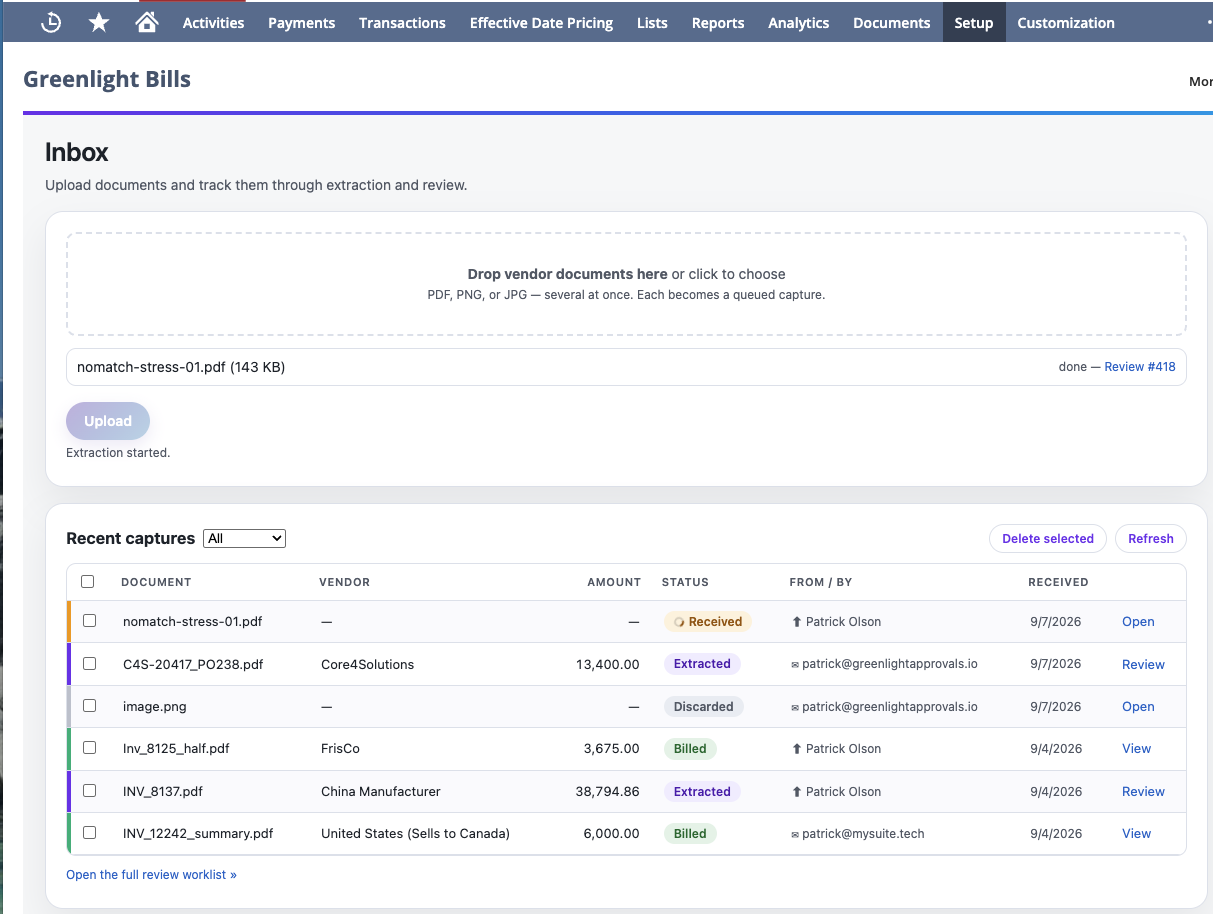Open the Review #418 link

tap(1140, 367)
